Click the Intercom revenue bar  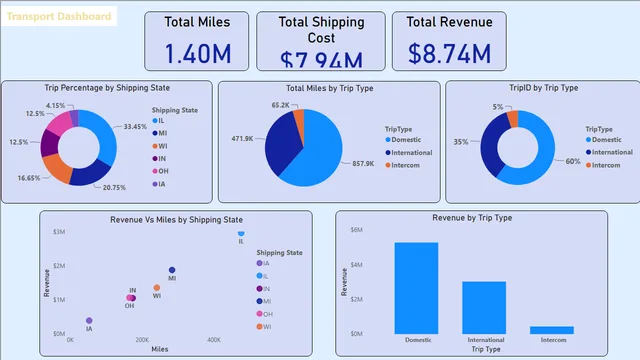click(x=552, y=330)
